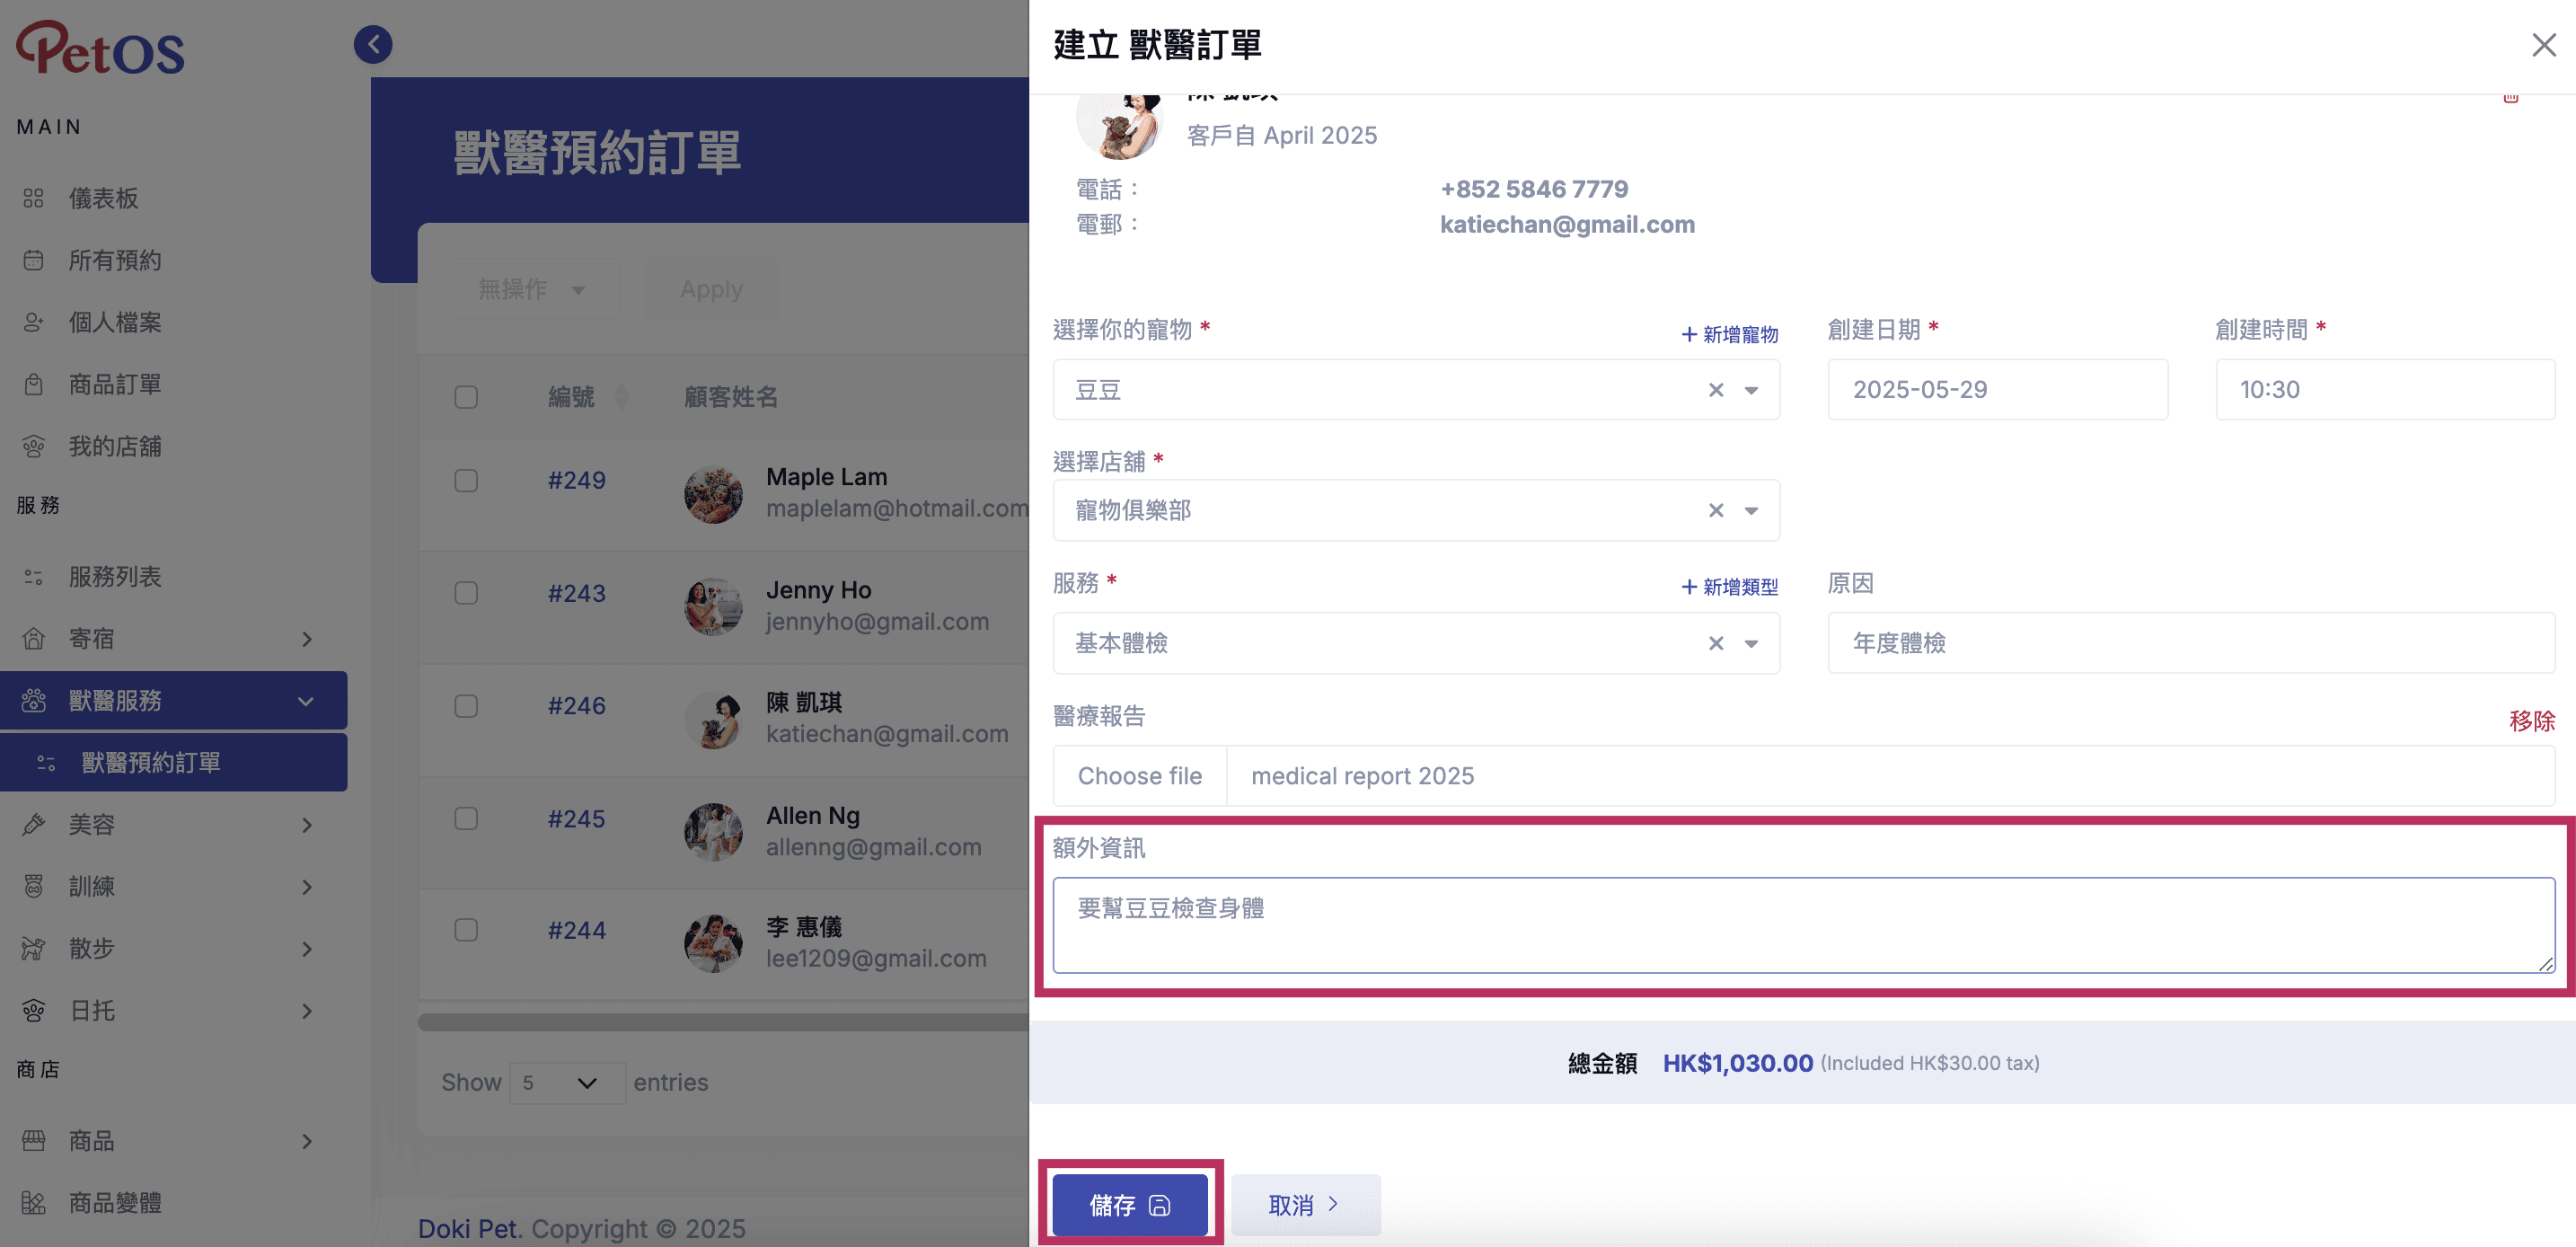Open the 選擇你的寵物 dropdown arrow

[x=1751, y=390]
